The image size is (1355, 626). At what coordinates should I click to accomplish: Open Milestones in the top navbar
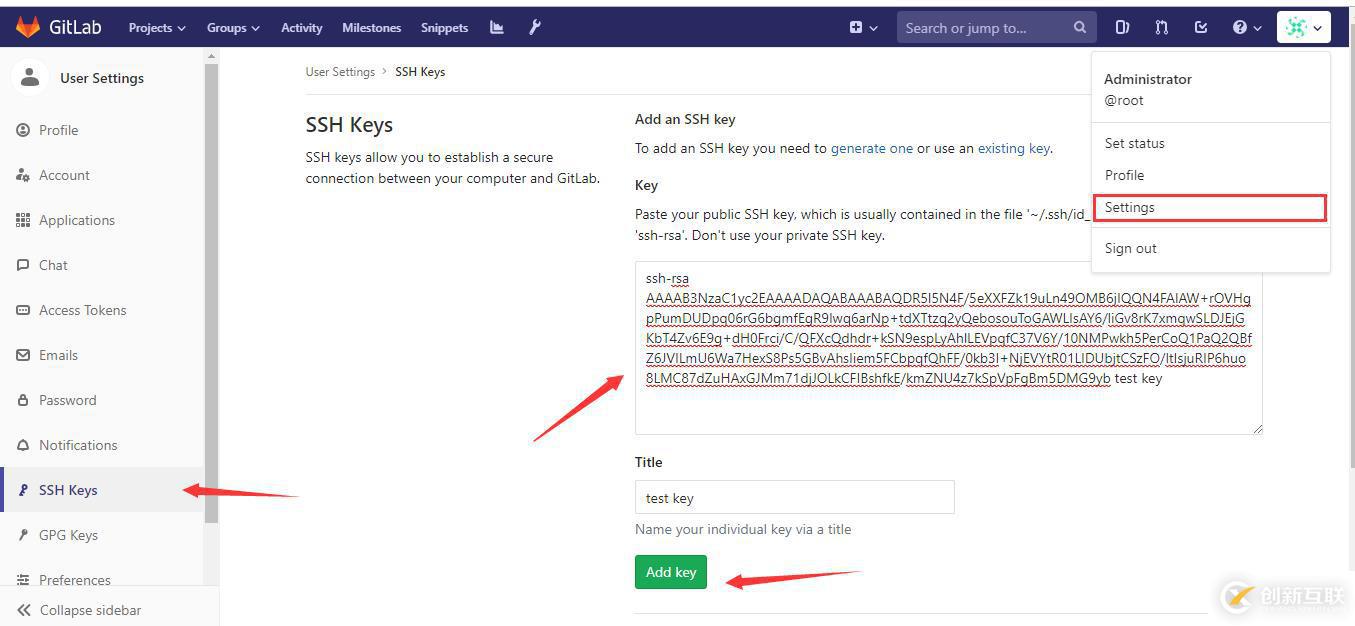tap(371, 28)
